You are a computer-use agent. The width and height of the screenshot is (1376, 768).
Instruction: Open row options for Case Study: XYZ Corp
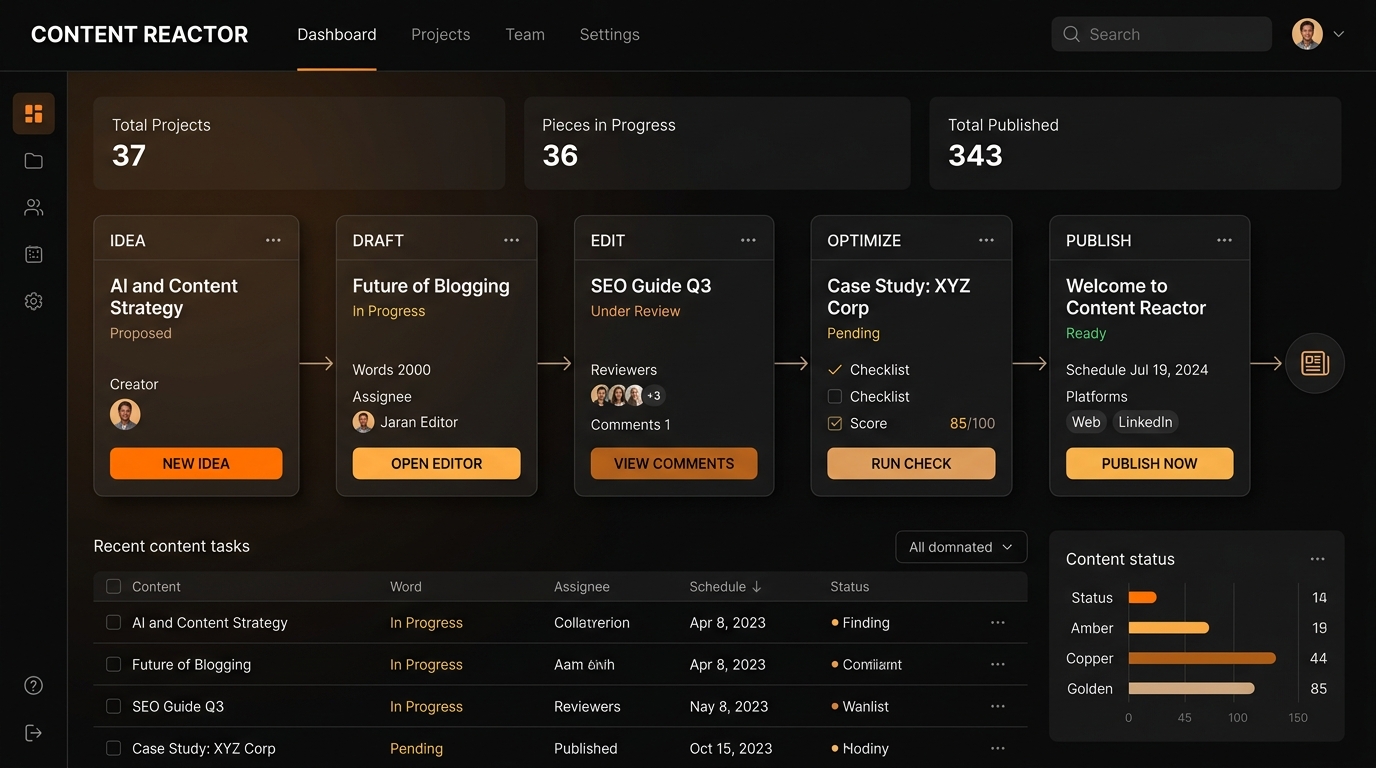click(x=997, y=748)
